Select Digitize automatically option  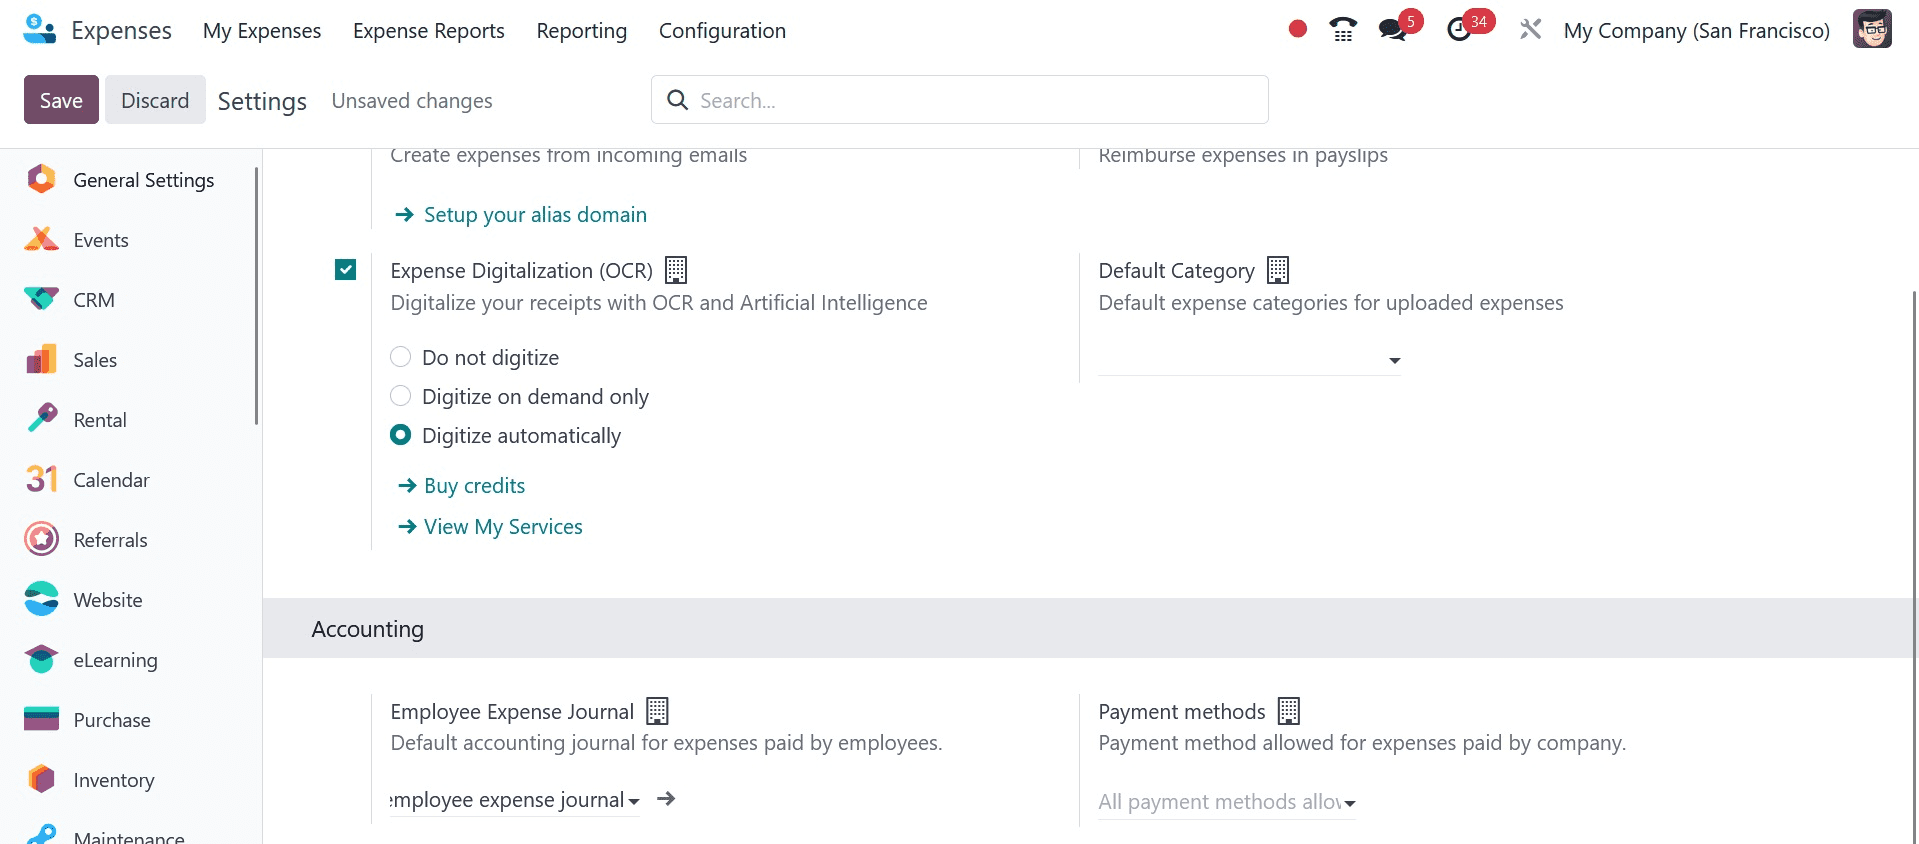pyautogui.click(x=400, y=435)
